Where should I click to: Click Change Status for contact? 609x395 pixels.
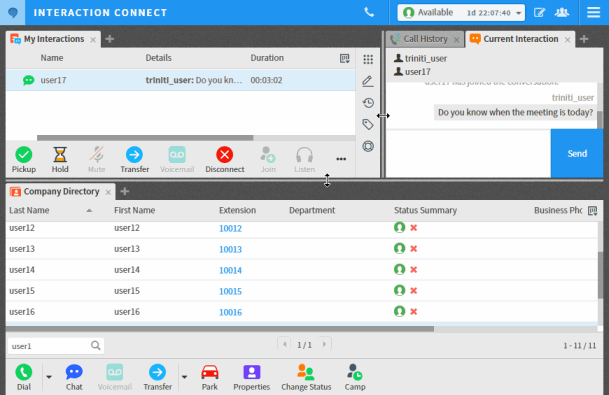306,377
